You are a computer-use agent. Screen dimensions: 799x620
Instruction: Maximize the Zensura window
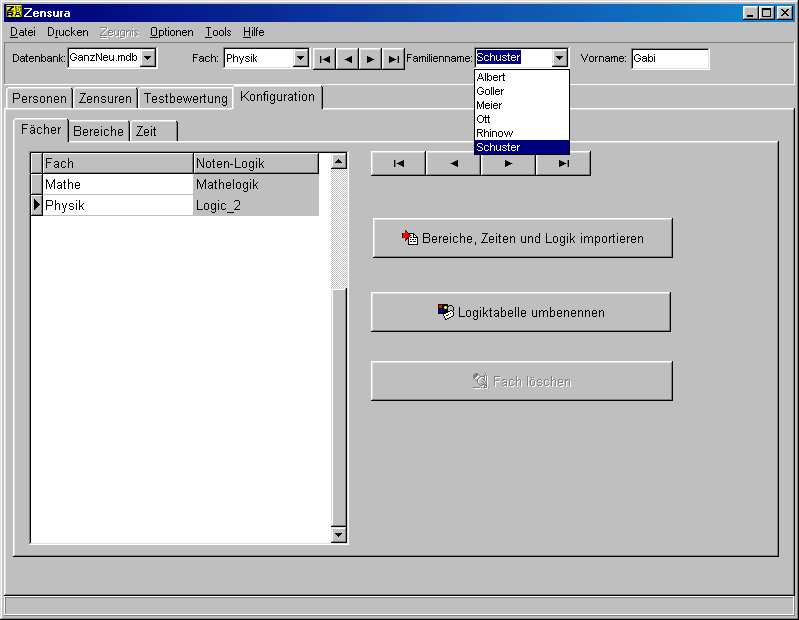[x=766, y=12]
